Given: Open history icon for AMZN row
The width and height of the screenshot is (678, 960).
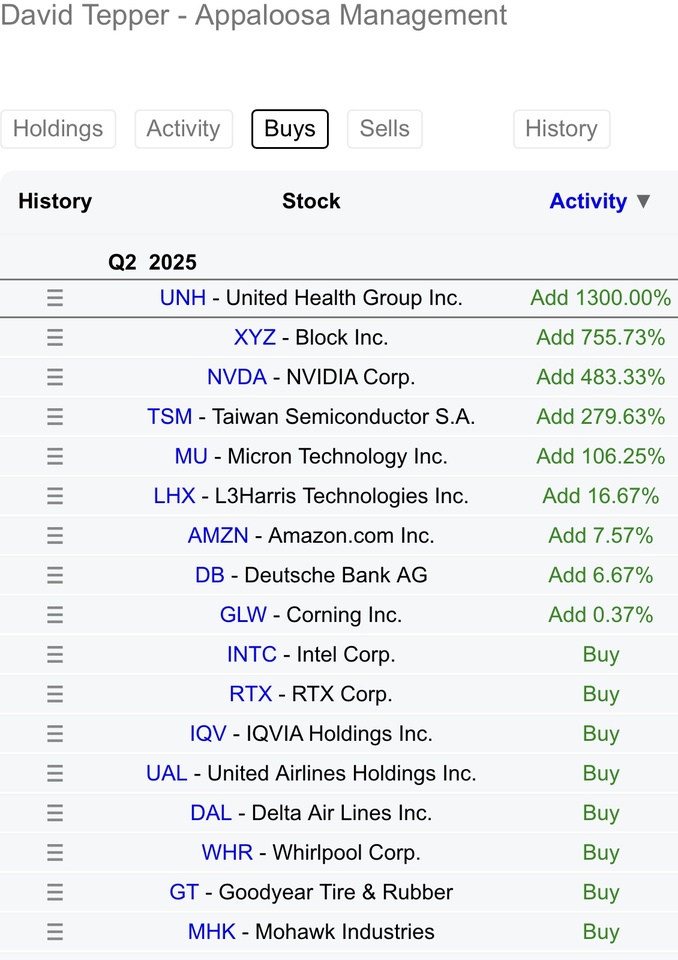Looking at the screenshot, I should pyautogui.click(x=55, y=536).
